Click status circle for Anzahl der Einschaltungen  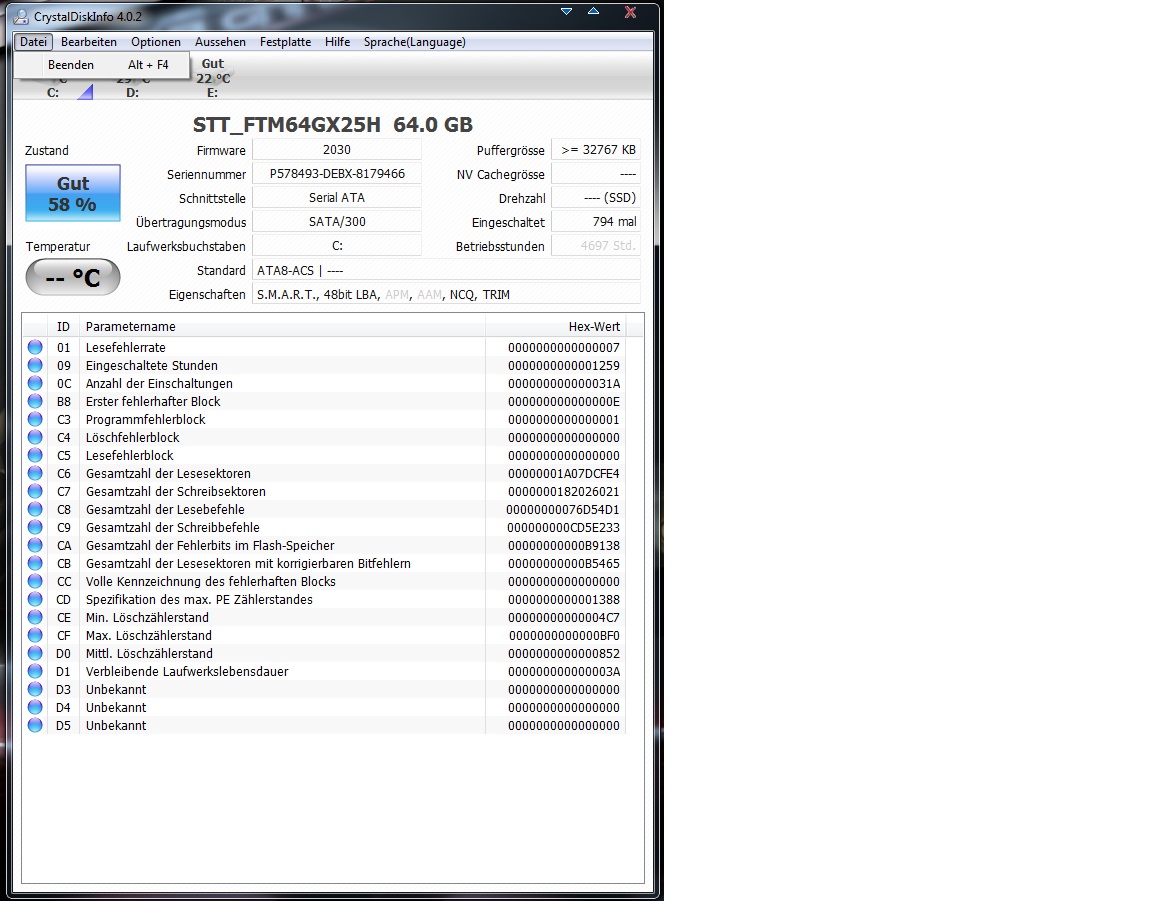pyautogui.click(x=35, y=383)
